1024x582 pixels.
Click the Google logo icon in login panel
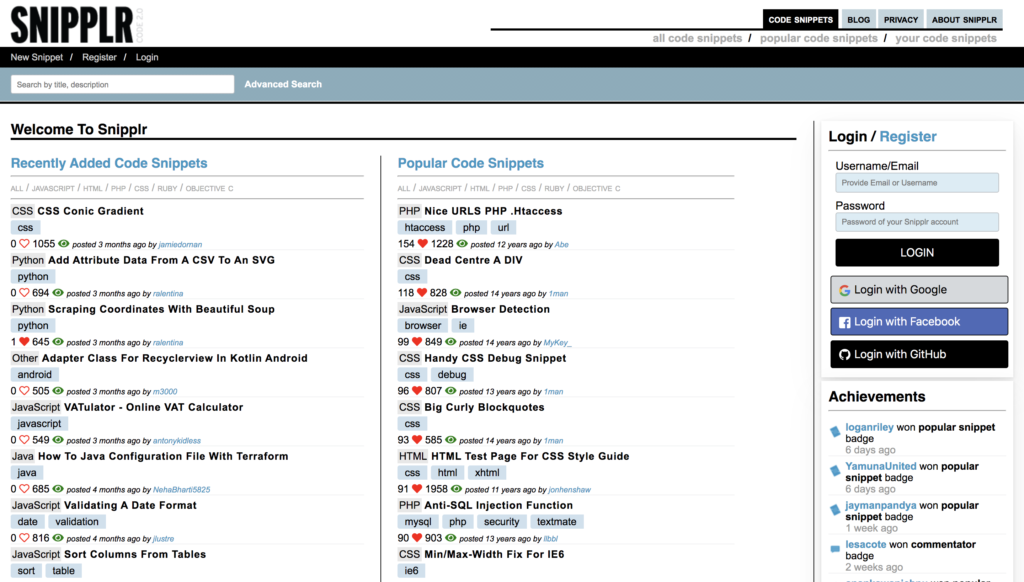pyautogui.click(x=844, y=290)
